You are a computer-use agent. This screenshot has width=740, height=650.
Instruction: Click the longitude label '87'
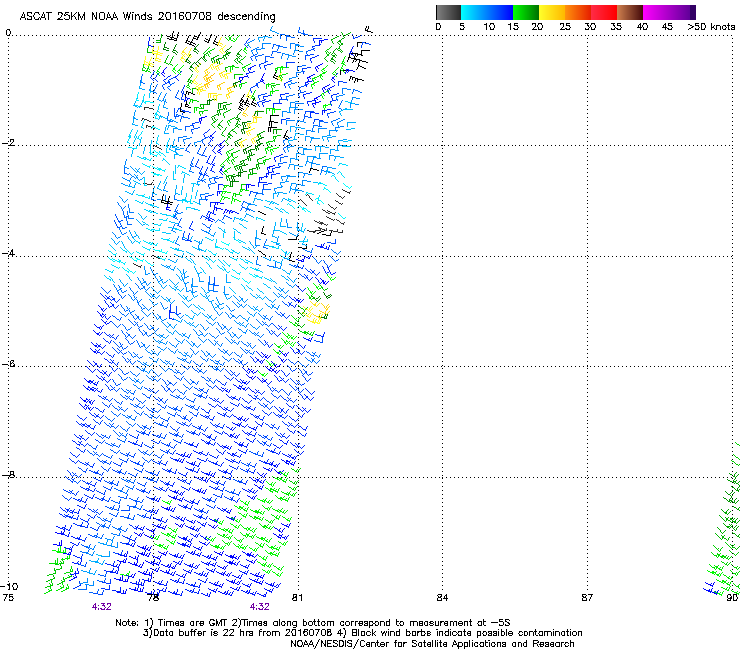click(587, 598)
